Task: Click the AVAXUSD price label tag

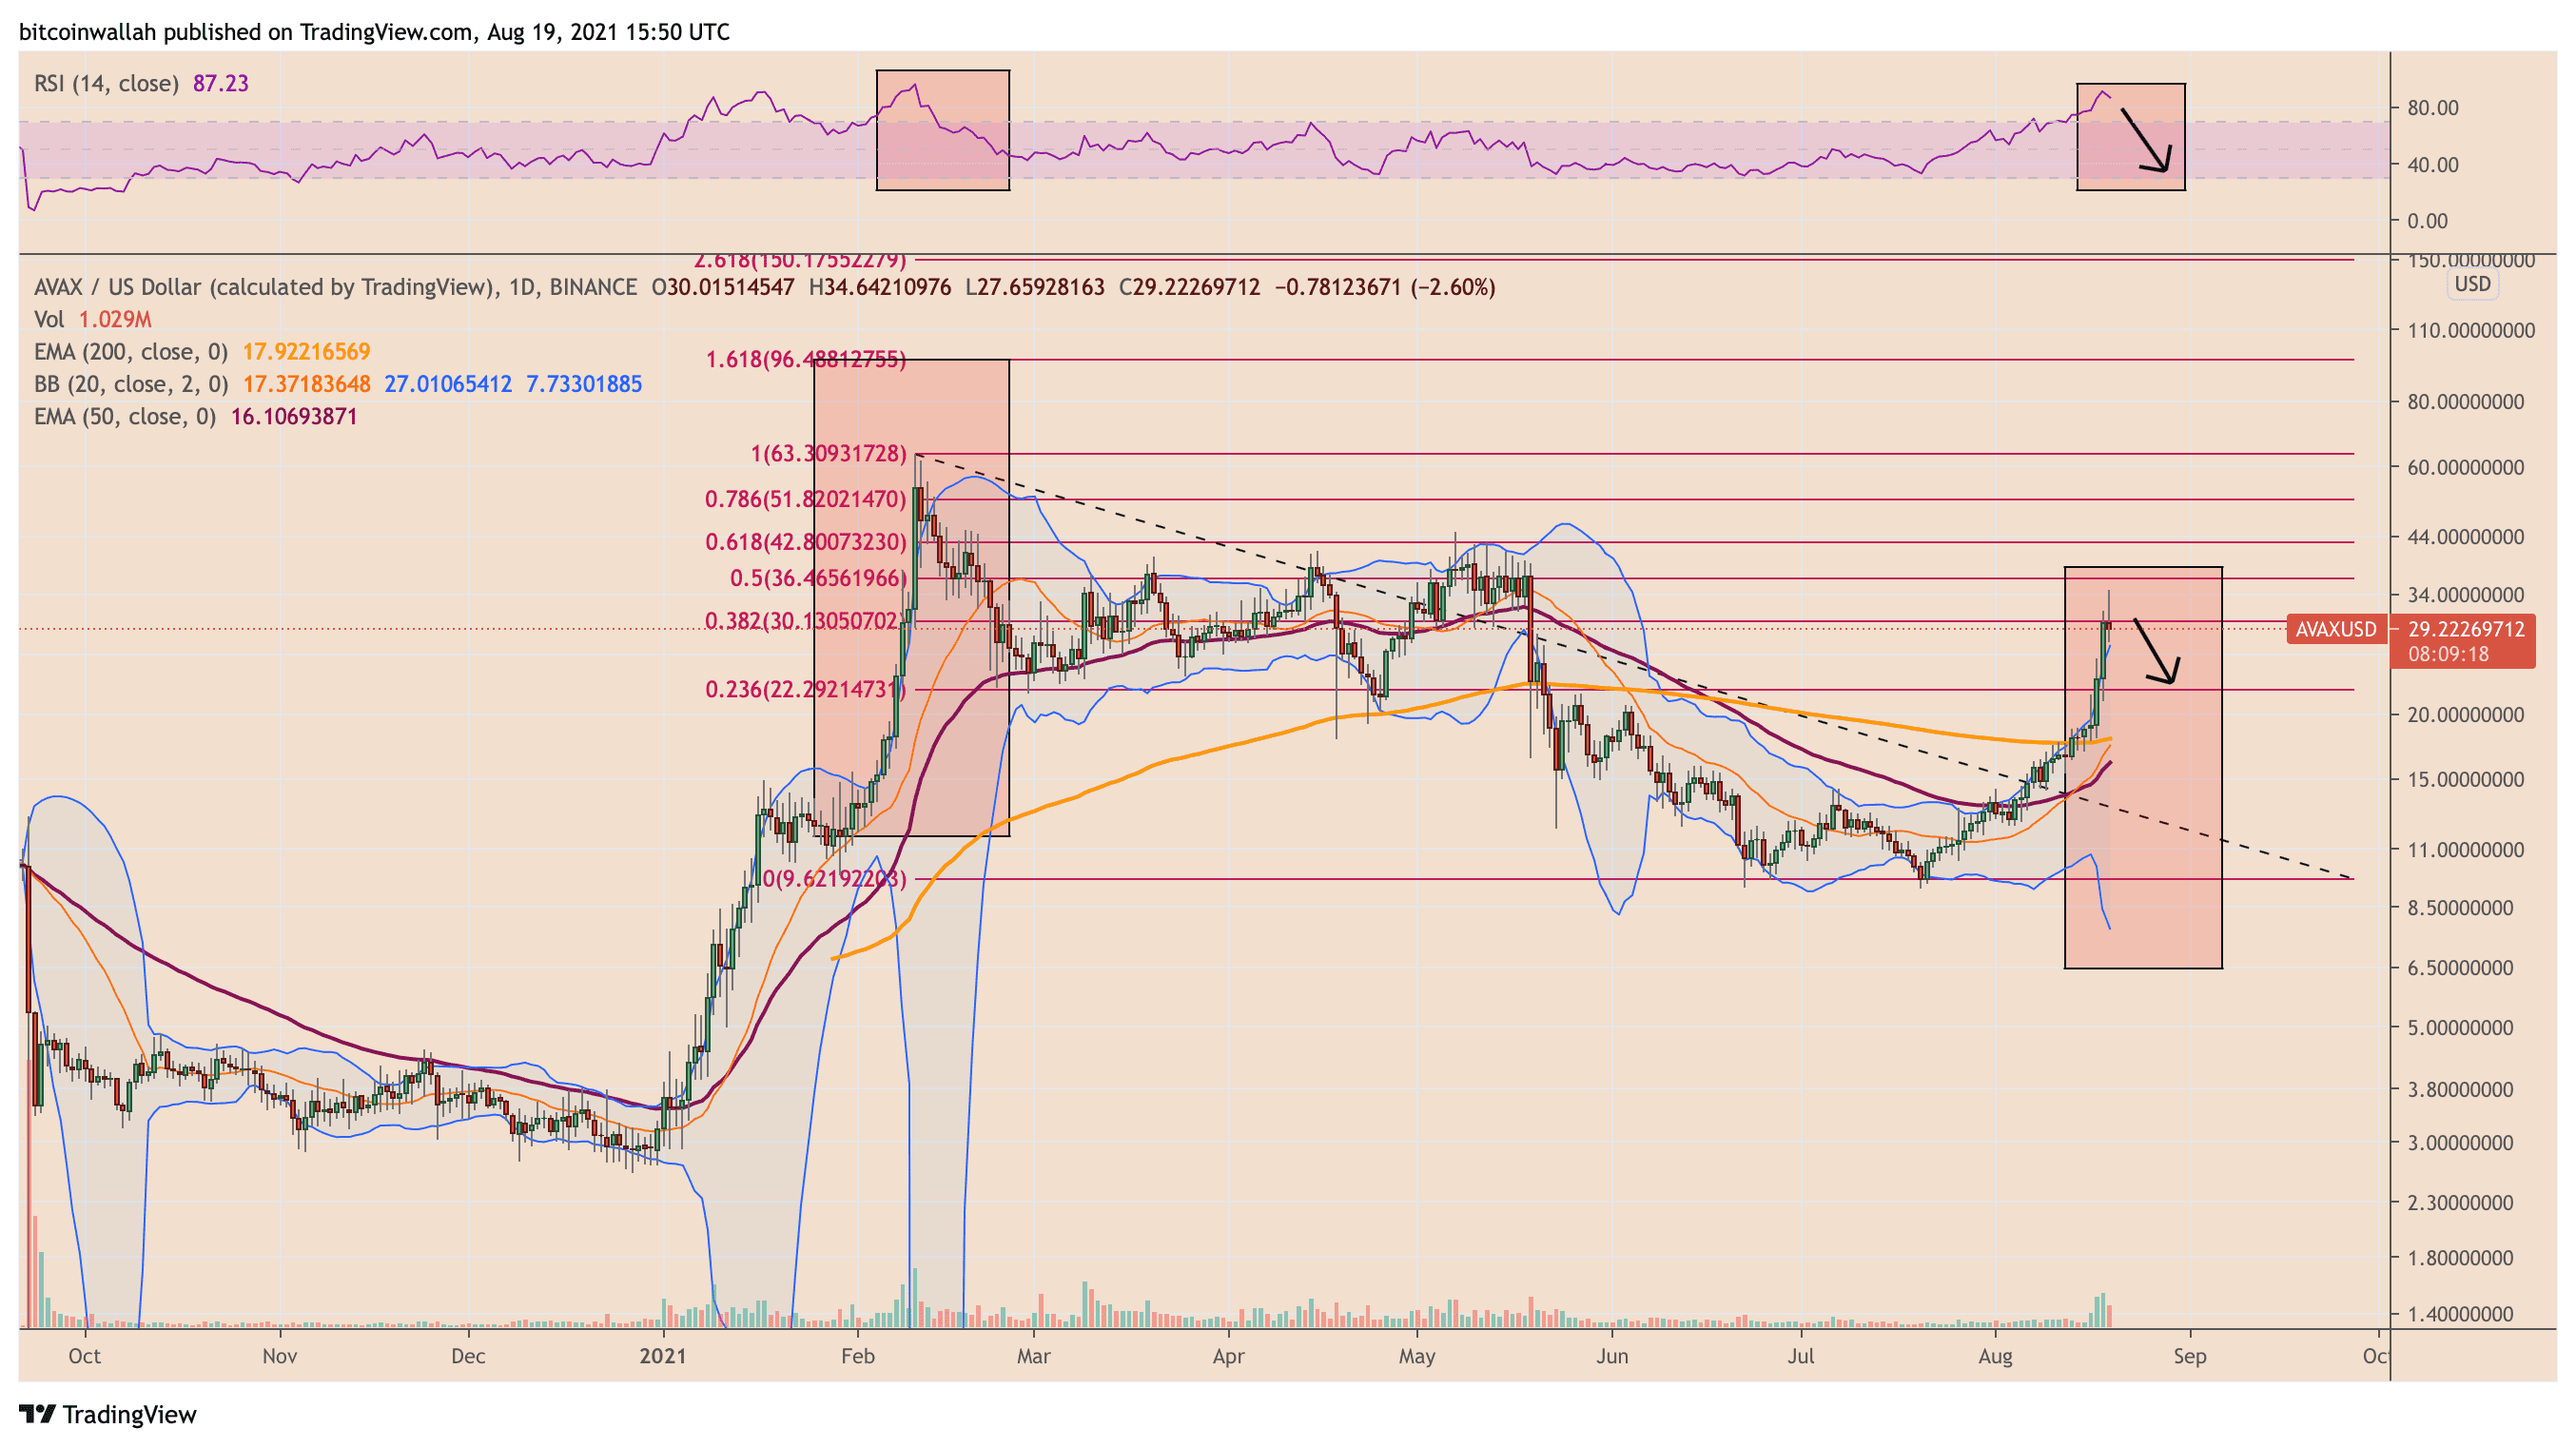Action: 2335,629
